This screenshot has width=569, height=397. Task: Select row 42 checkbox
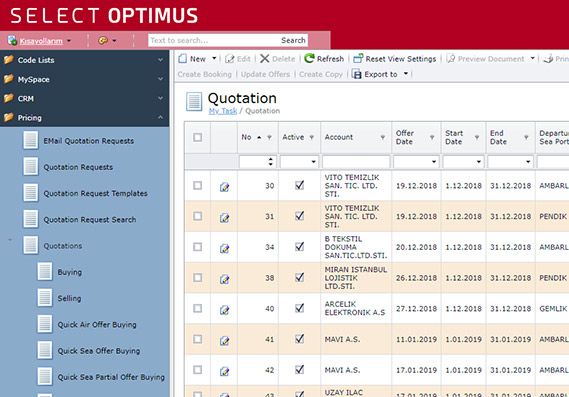coord(197,370)
